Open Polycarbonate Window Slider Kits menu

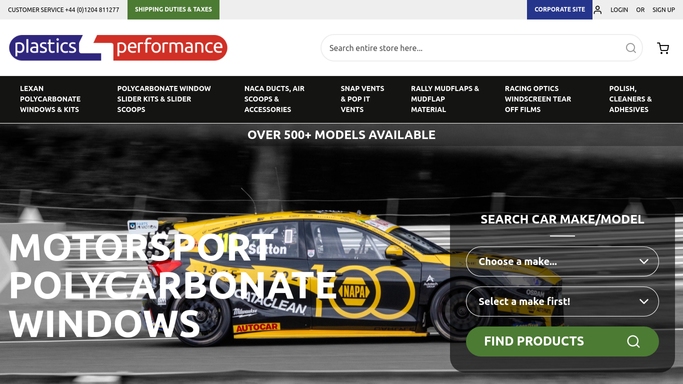coord(164,99)
